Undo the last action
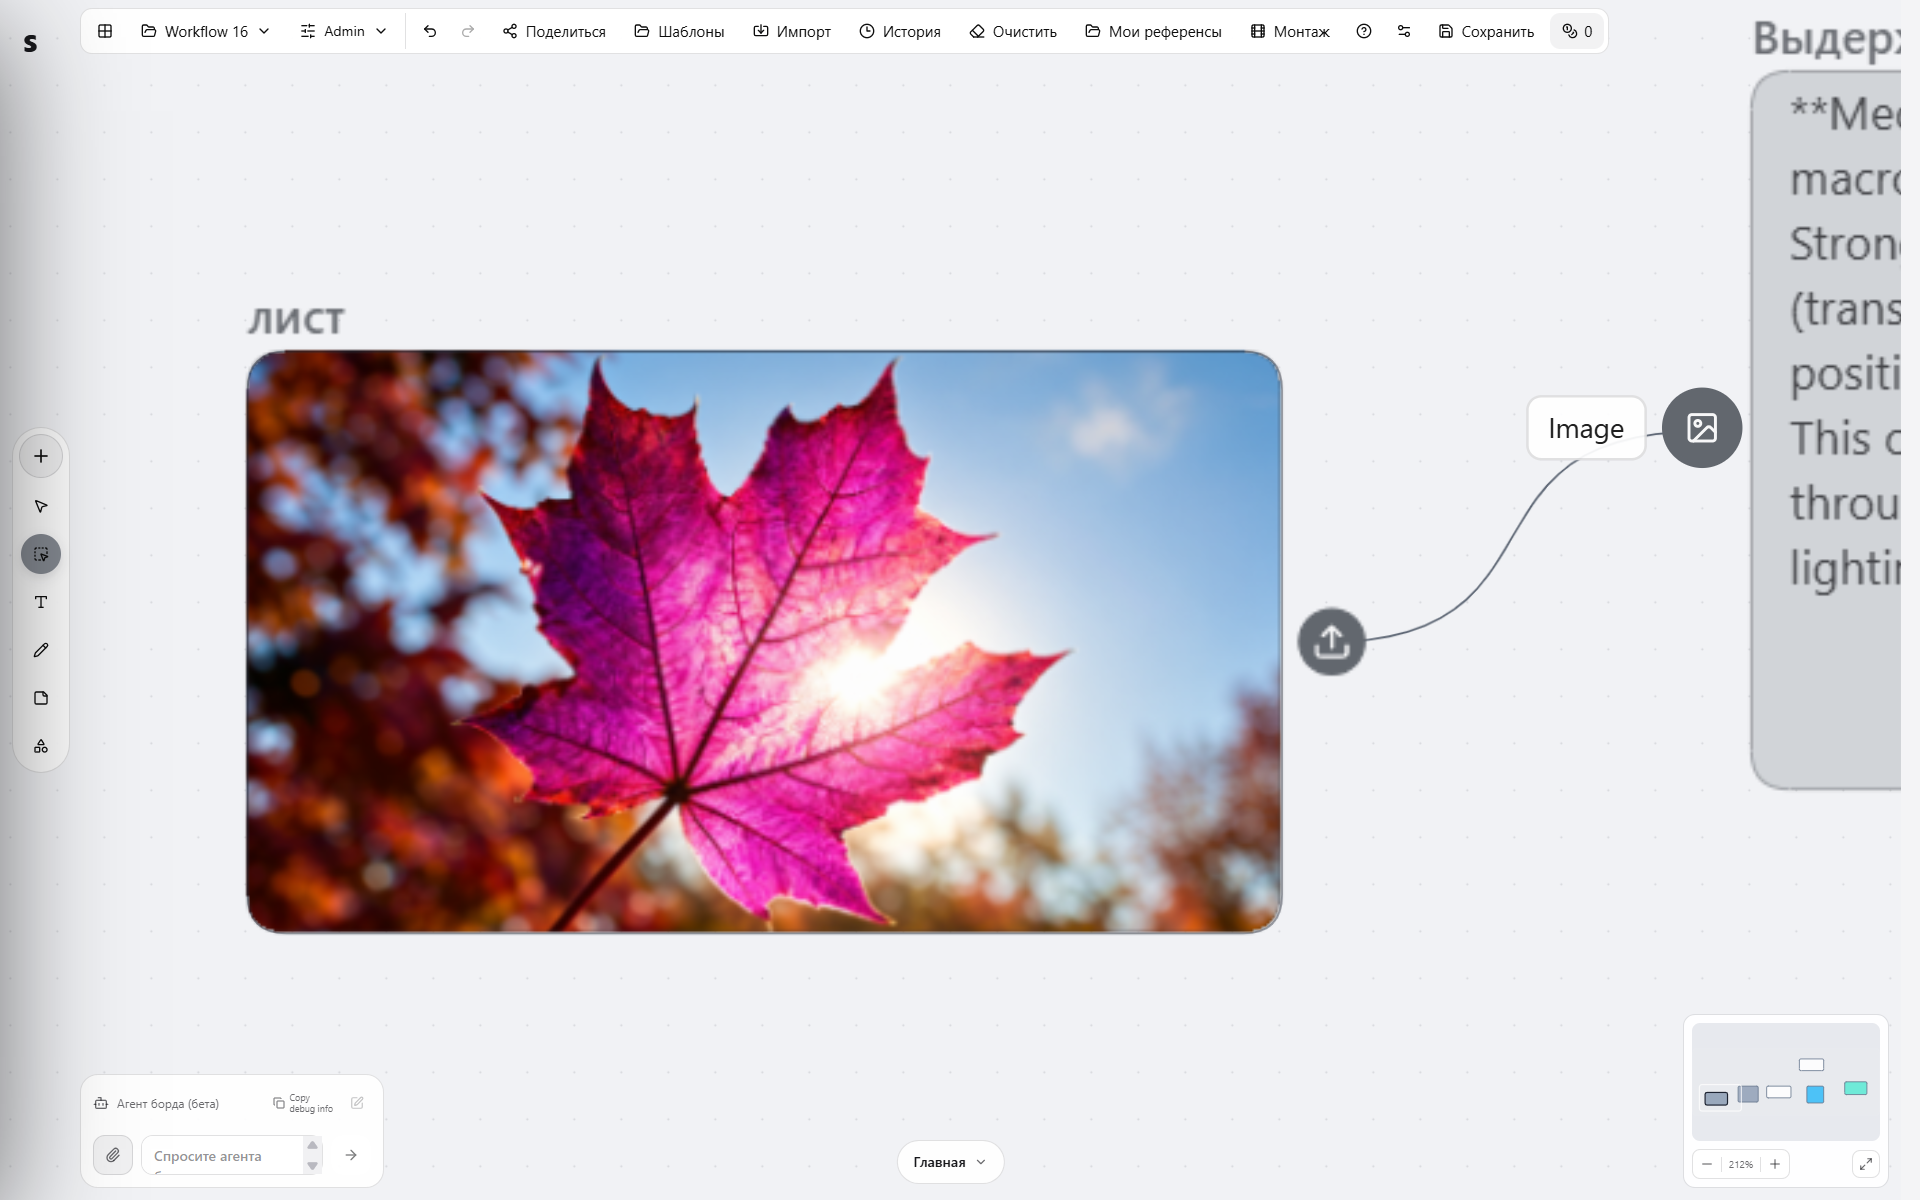 (430, 31)
